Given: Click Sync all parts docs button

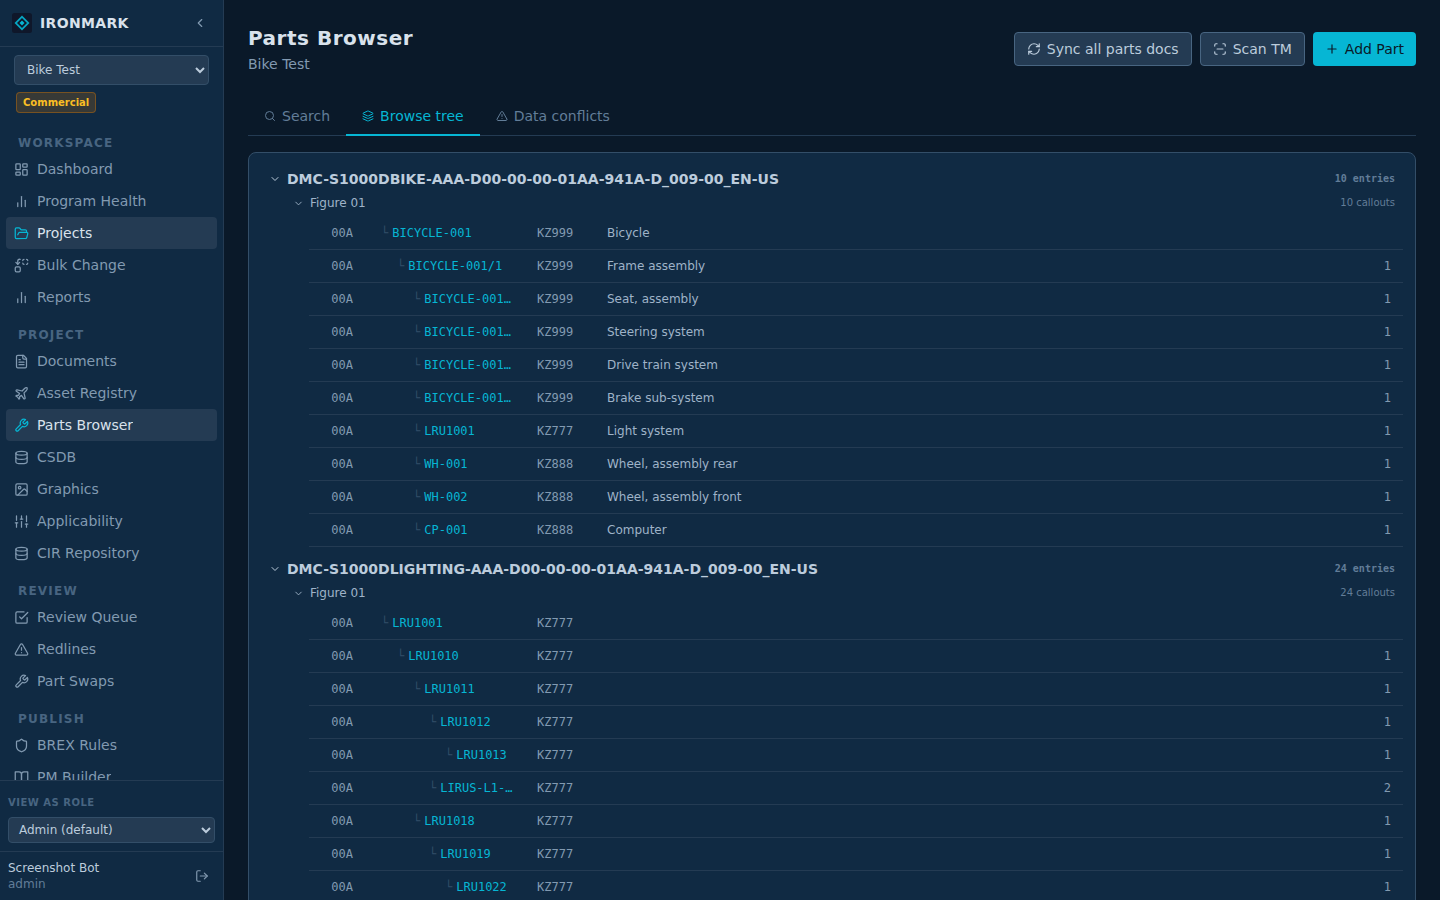Looking at the screenshot, I should pyautogui.click(x=1103, y=49).
